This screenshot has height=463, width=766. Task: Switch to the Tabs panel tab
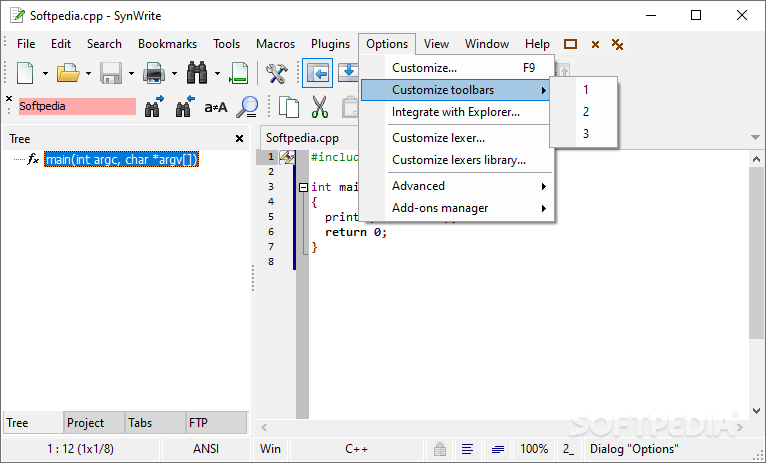pos(155,422)
